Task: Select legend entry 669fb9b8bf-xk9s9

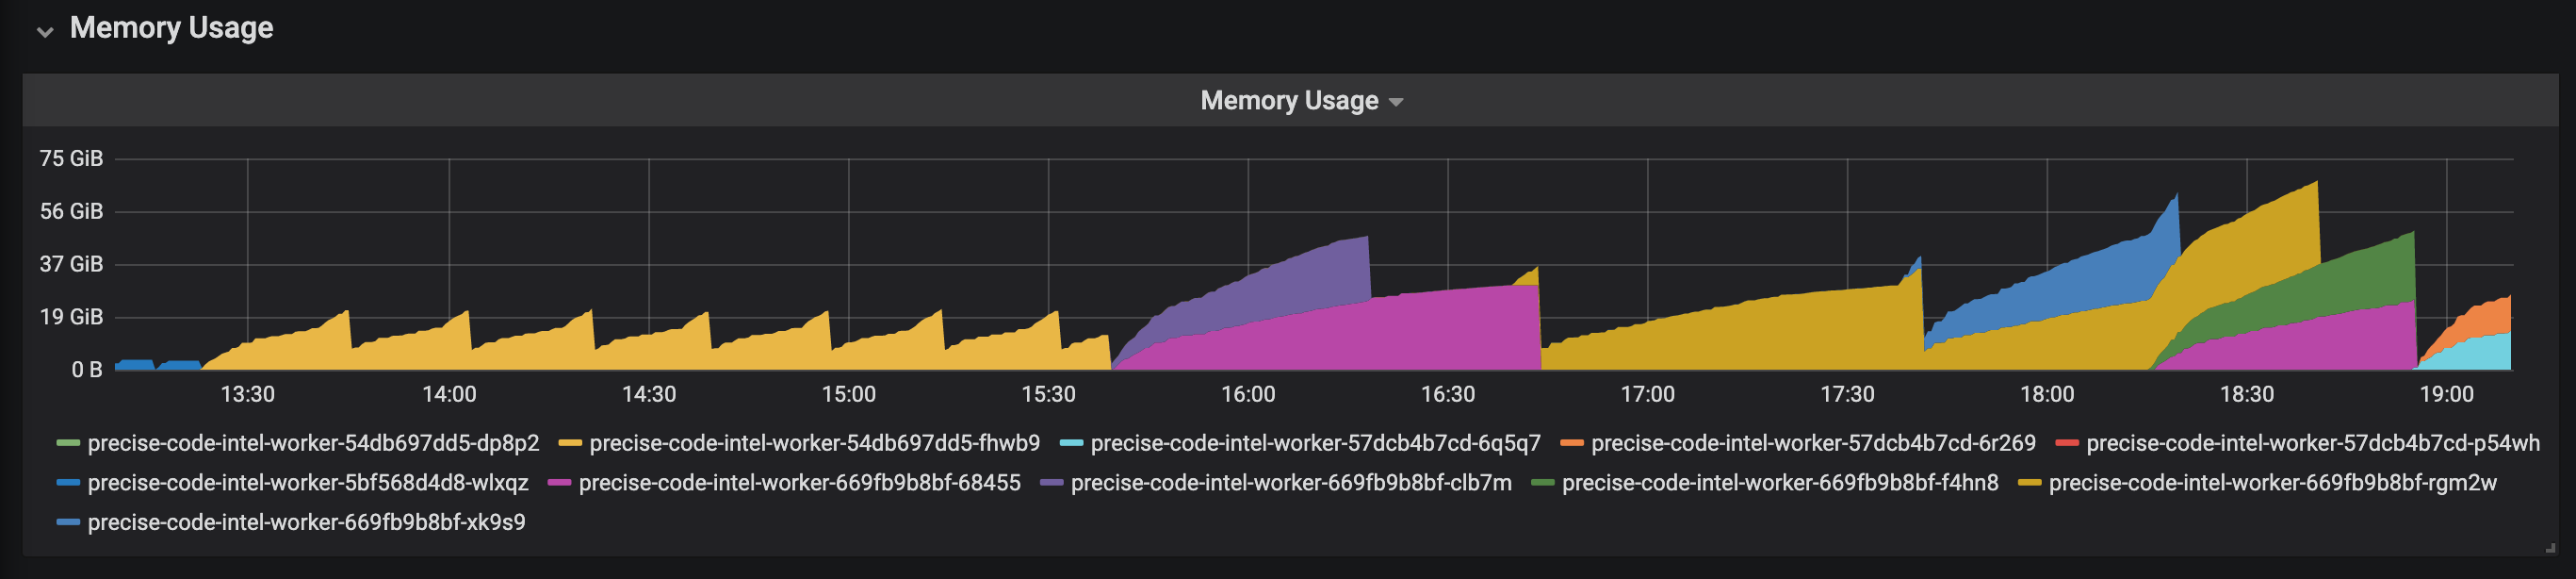Action: tap(306, 522)
